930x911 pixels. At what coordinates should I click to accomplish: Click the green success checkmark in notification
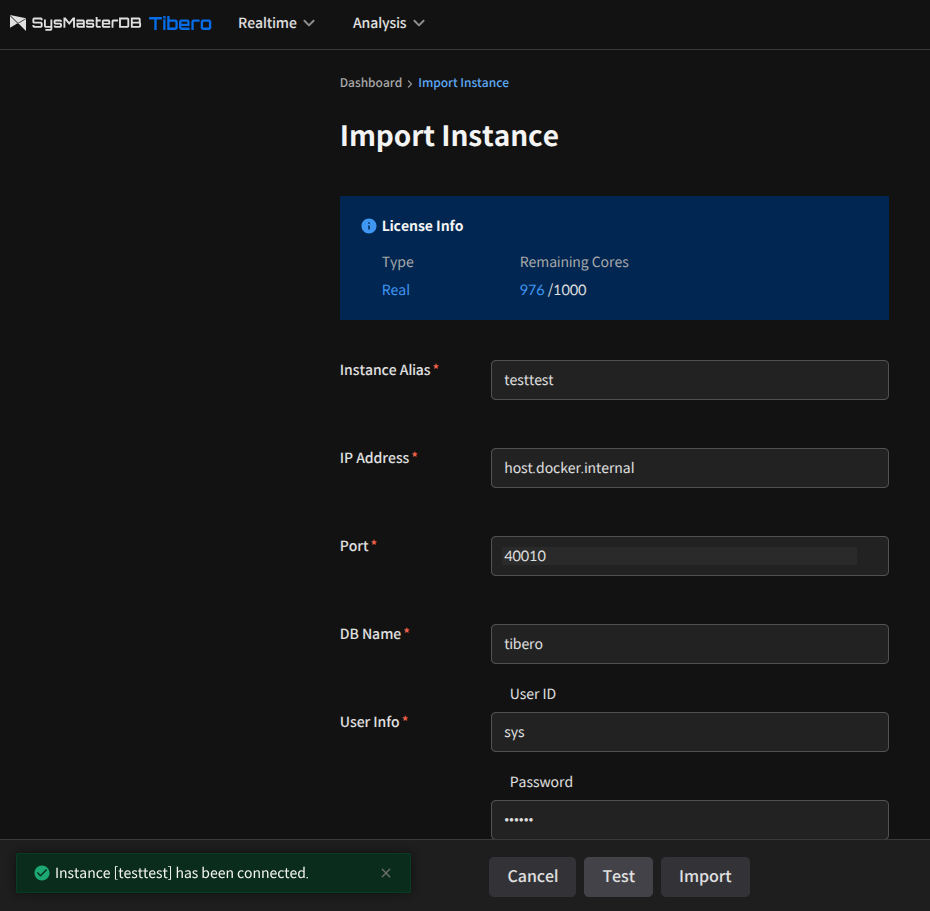tap(41, 873)
